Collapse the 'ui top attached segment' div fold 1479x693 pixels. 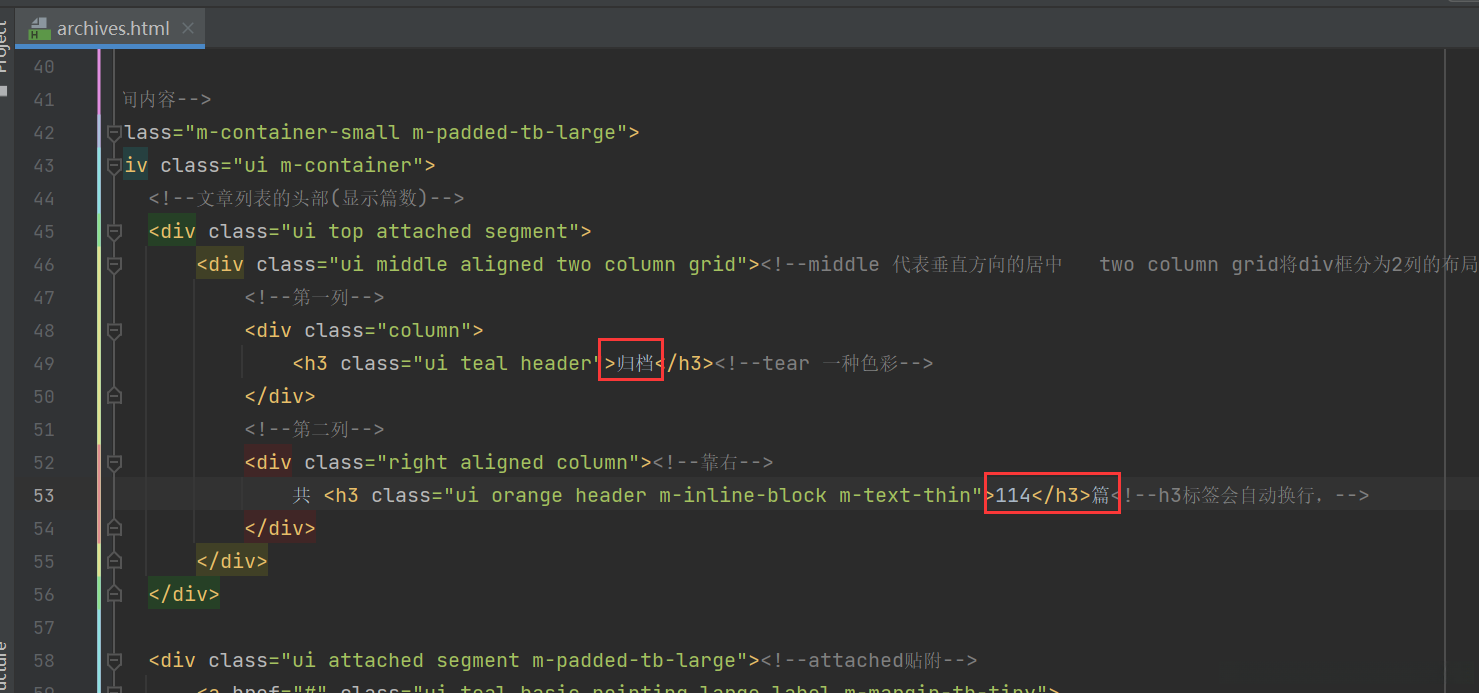point(113,231)
